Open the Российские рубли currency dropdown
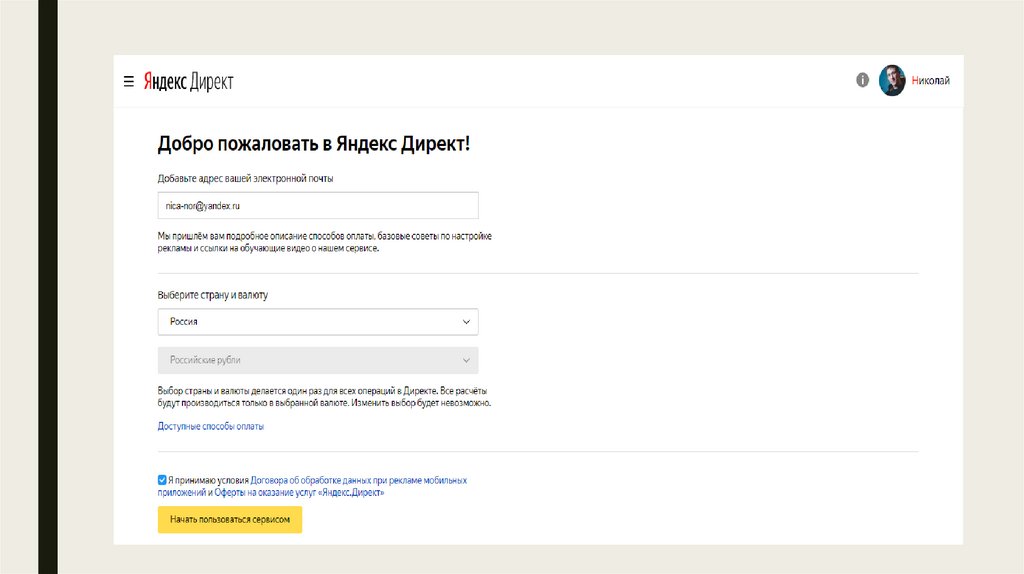 (318, 360)
